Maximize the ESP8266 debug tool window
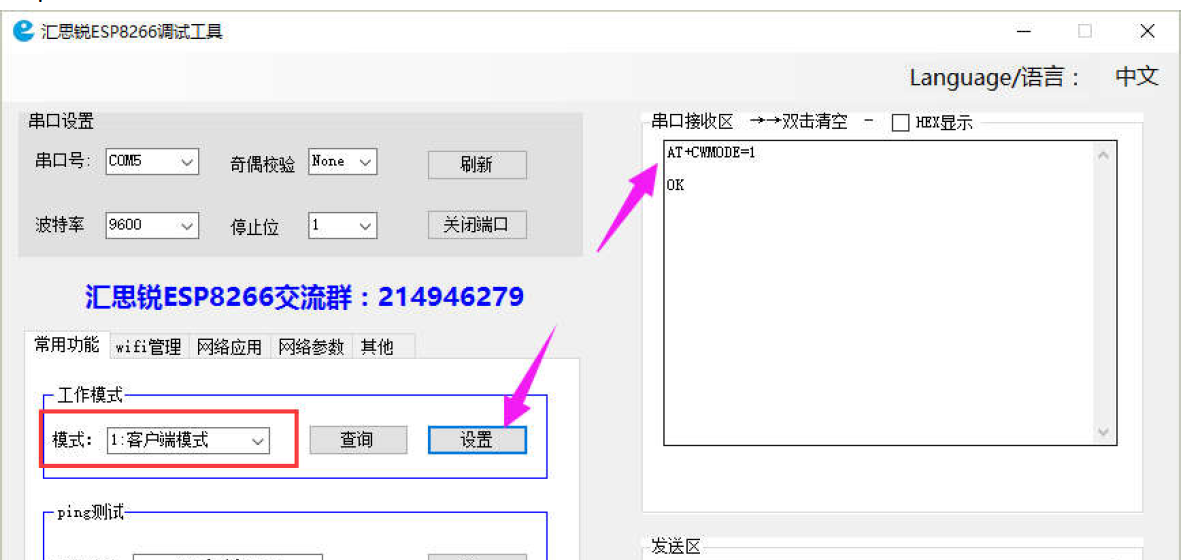The width and height of the screenshot is (1190, 560). pyautogui.click(x=1085, y=32)
